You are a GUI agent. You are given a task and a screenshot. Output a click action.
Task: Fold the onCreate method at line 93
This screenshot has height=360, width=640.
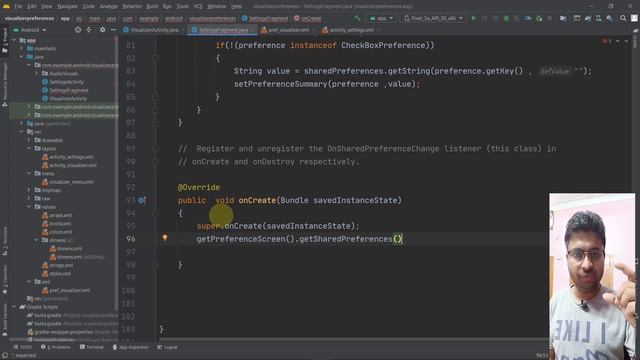(x=156, y=213)
